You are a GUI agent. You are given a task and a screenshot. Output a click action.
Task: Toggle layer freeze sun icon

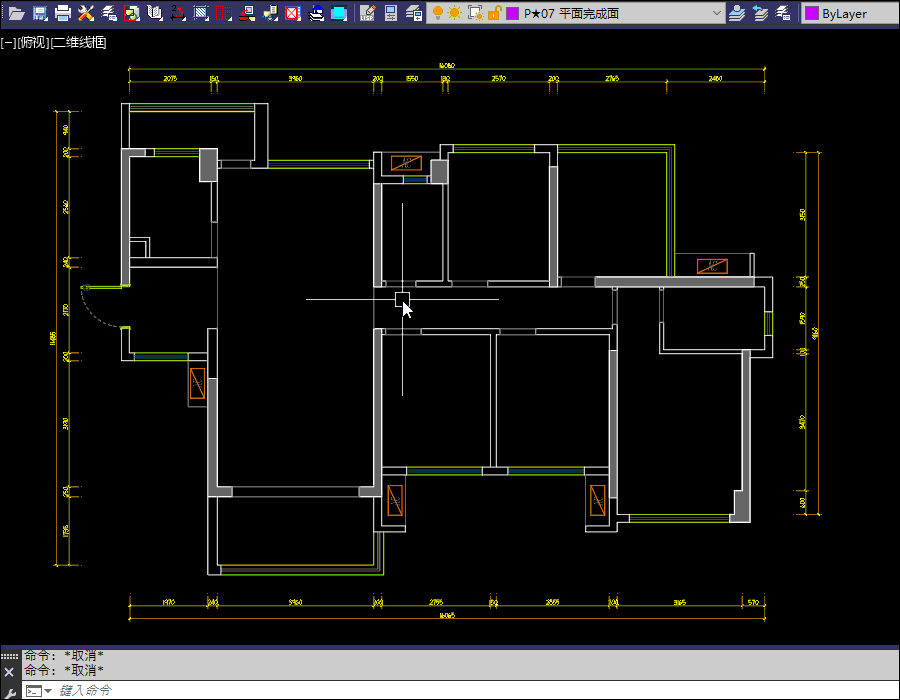(x=455, y=13)
